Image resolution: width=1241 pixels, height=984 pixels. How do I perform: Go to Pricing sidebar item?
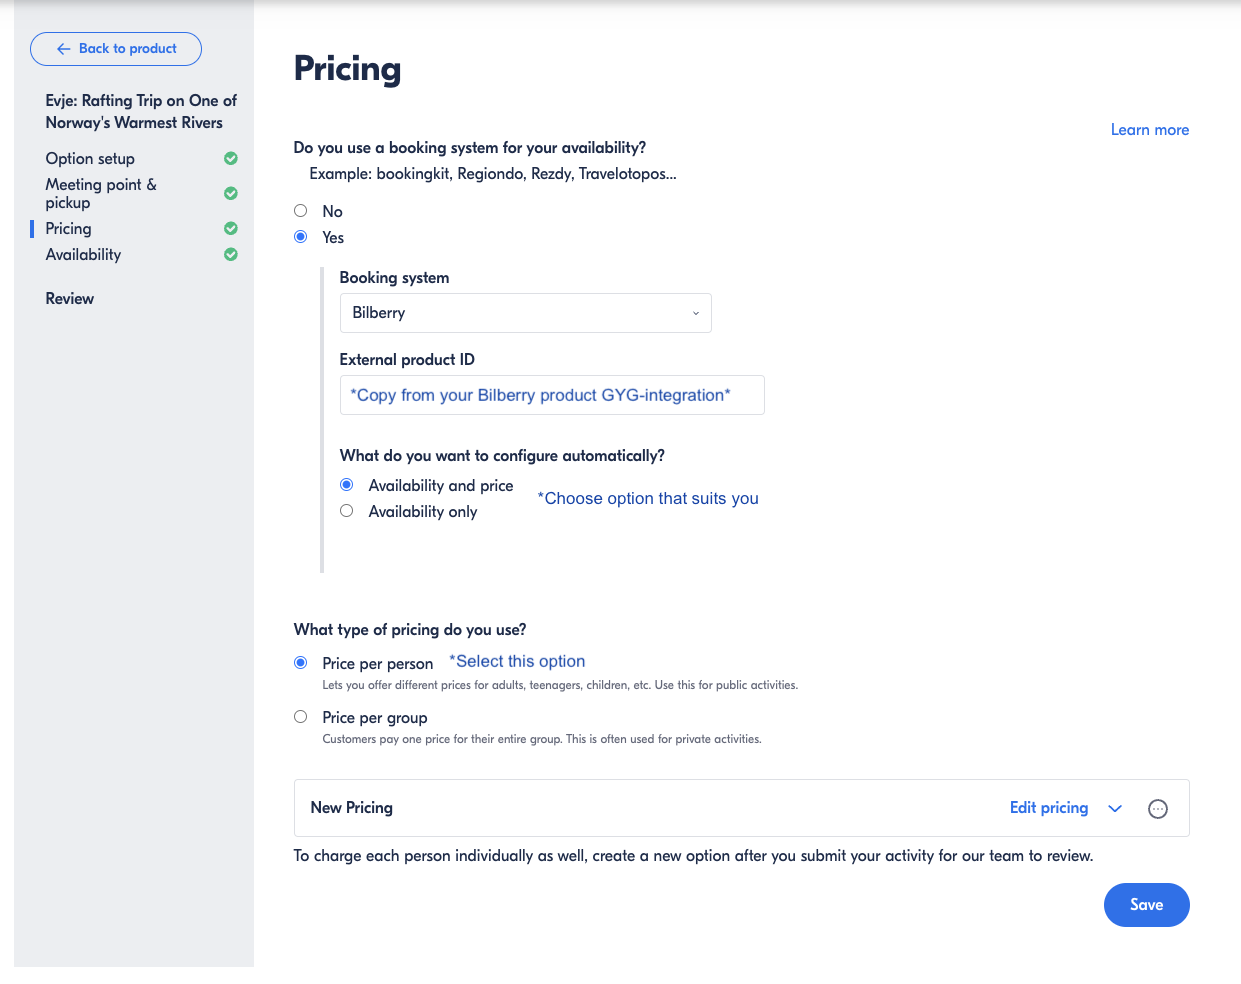pos(68,228)
